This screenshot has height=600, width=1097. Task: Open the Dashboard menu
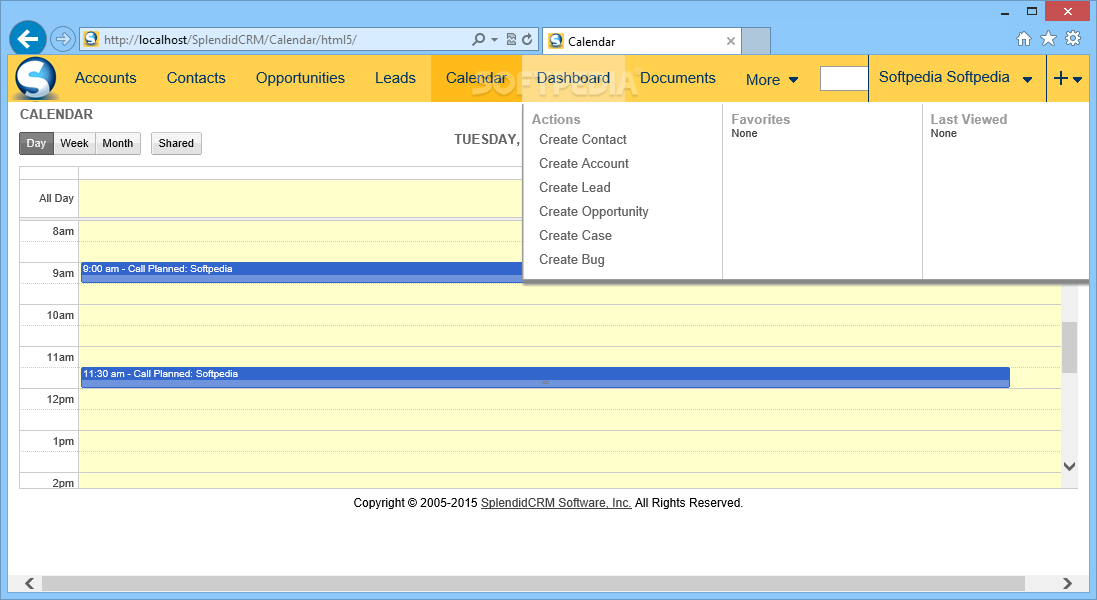tap(574, 78)
